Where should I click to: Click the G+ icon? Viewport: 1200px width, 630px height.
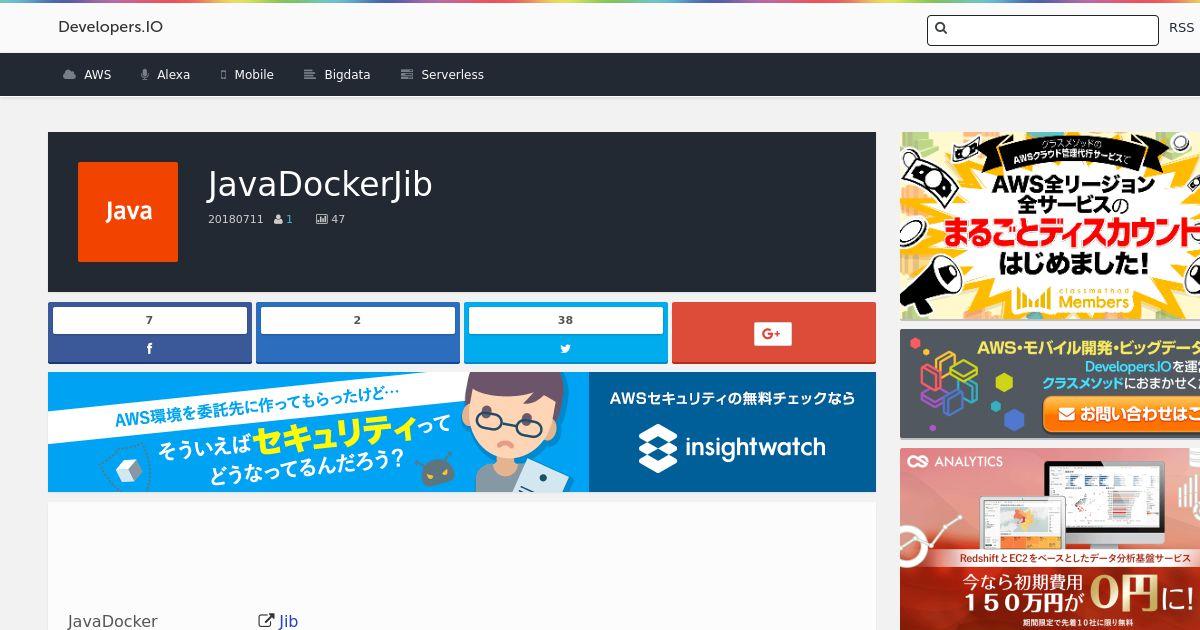pyautogui.click(x=772, y=333)
